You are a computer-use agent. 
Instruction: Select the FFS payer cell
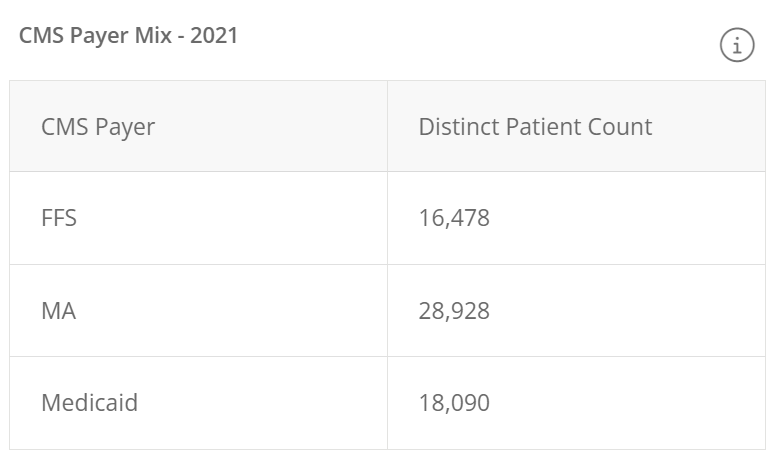point(198,218)
